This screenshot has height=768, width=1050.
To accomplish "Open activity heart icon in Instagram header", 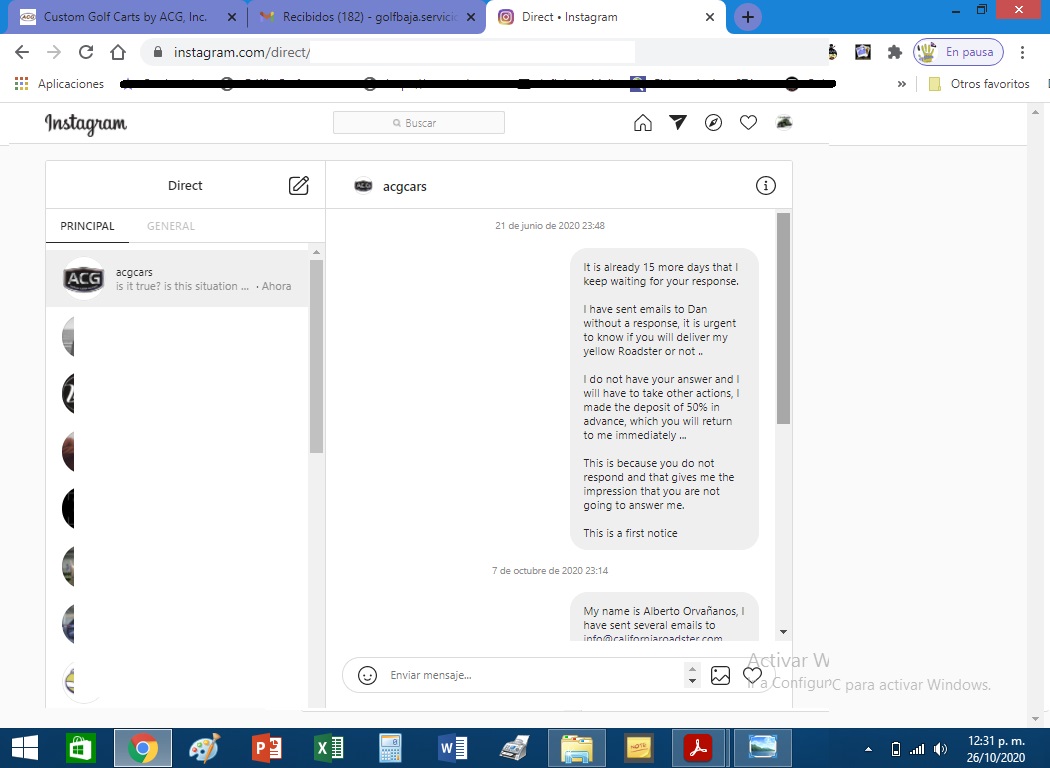I will [748, 123].
